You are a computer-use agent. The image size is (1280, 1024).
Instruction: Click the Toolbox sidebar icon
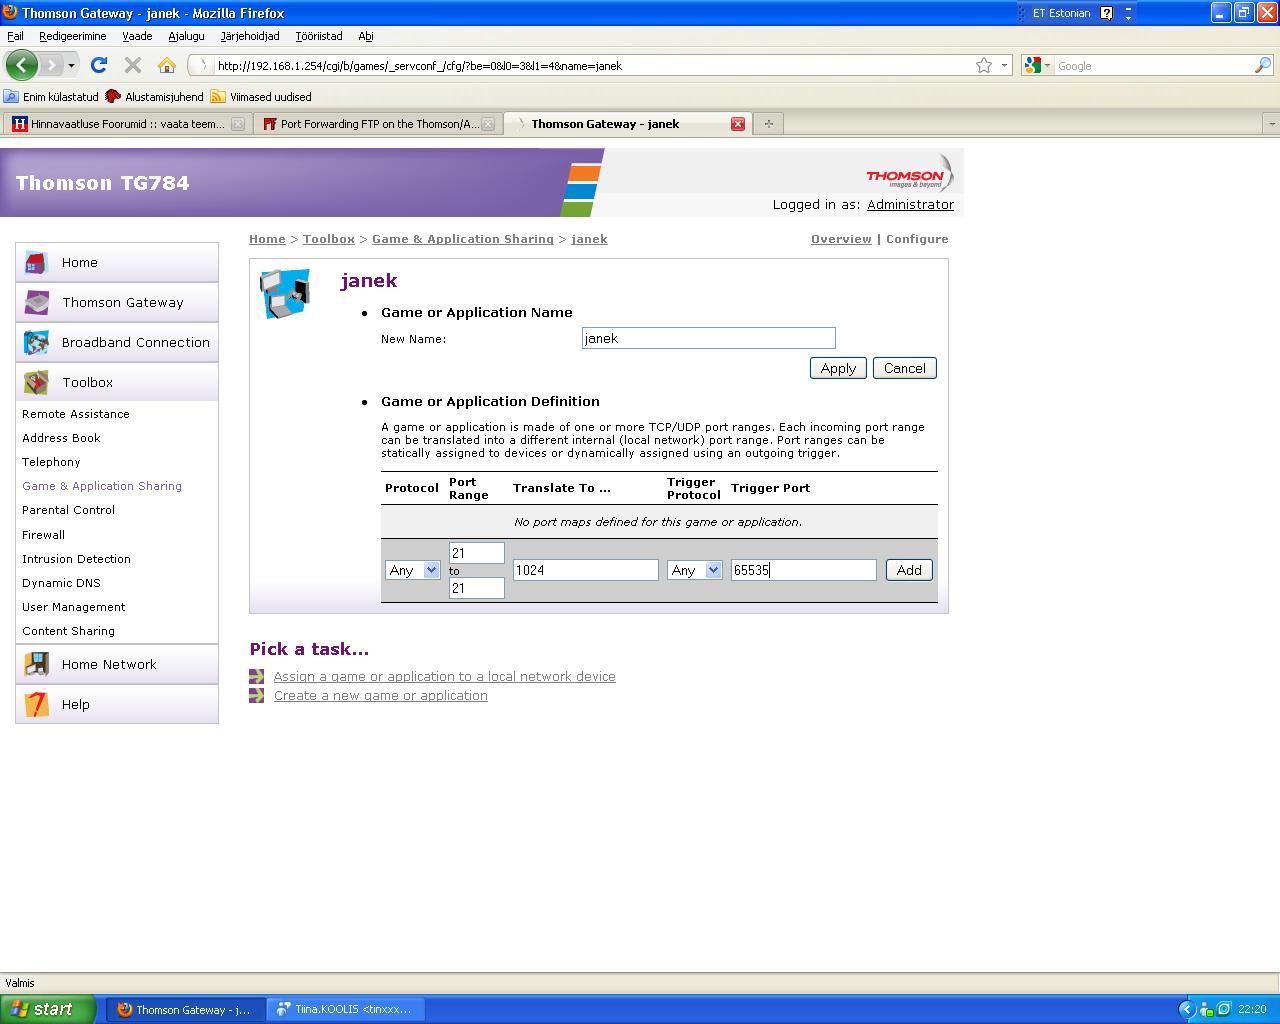[x=36, y=382]
